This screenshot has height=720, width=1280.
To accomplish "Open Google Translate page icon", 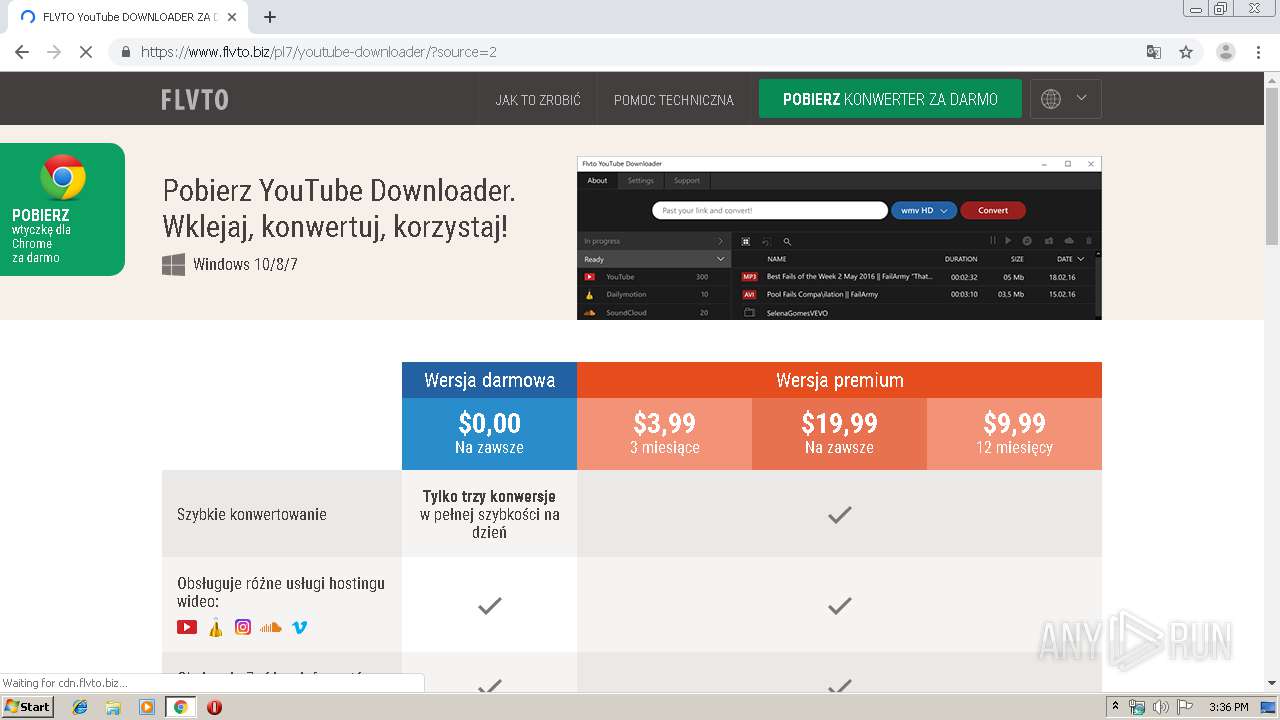I will coord(1153,52).
